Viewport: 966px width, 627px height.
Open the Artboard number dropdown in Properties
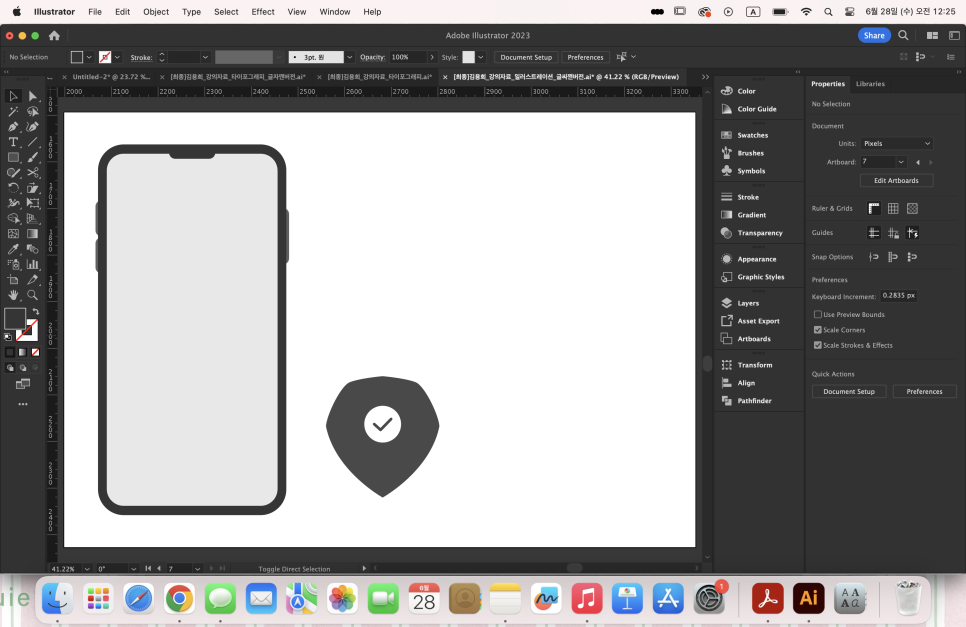click(901, 162)
